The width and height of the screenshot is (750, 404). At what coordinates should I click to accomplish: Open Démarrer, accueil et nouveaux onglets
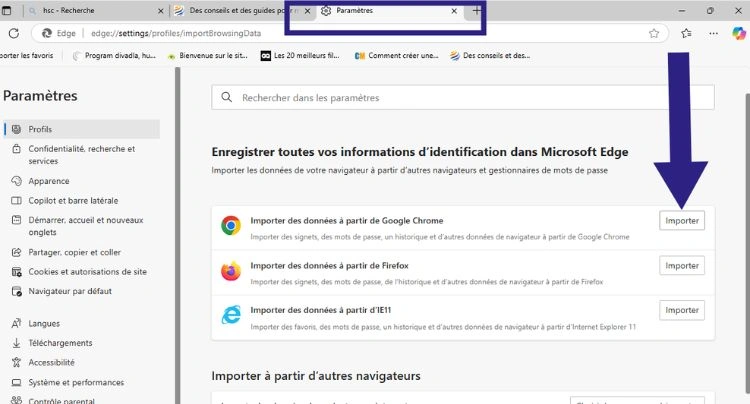click(82, 226)
